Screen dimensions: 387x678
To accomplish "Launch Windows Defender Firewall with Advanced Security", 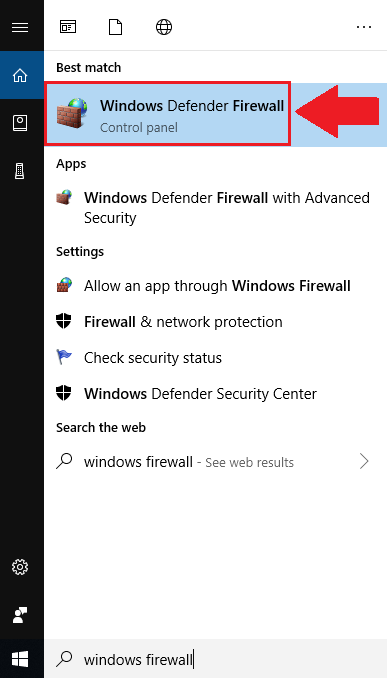I will coord(215,208).
